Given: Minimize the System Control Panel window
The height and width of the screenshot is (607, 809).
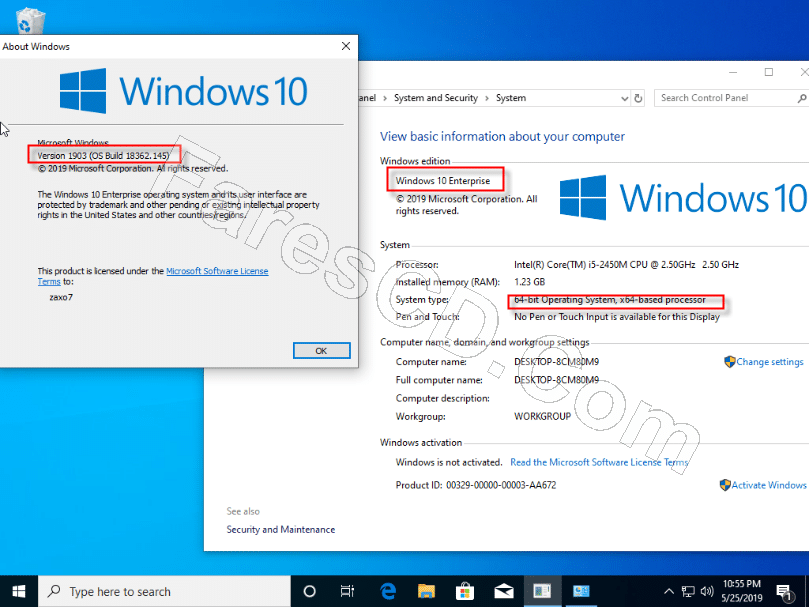Looking at the screenshot, I should [x=733, y=72].
